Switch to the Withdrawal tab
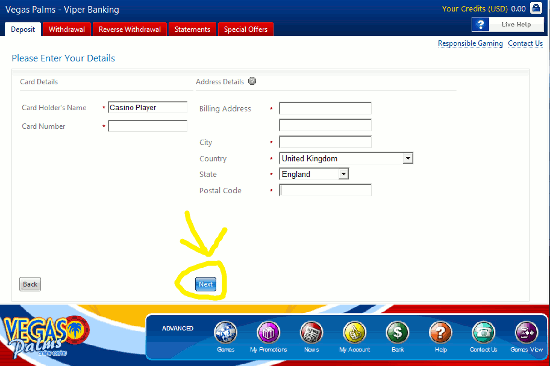550x366 pixels. (67, 29)
